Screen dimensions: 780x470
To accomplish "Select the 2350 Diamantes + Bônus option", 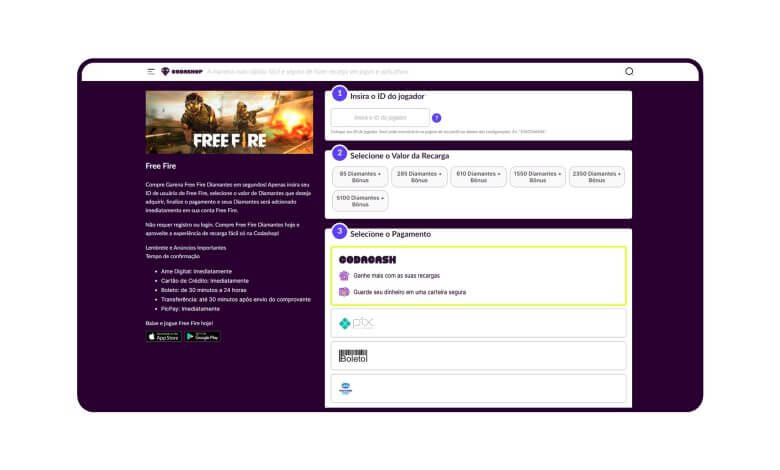I will click(x=596, y=176).
